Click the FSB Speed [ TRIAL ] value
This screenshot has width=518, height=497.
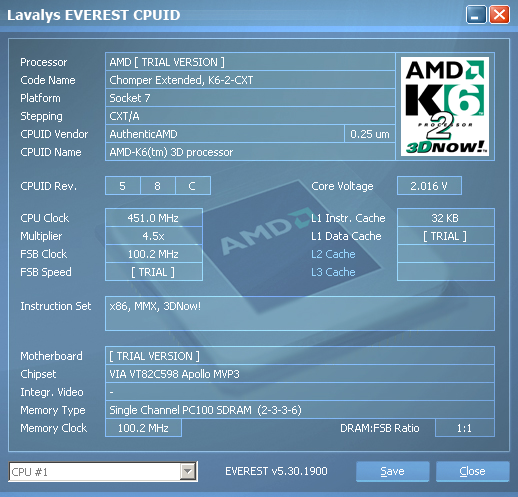tap(154, 272)
